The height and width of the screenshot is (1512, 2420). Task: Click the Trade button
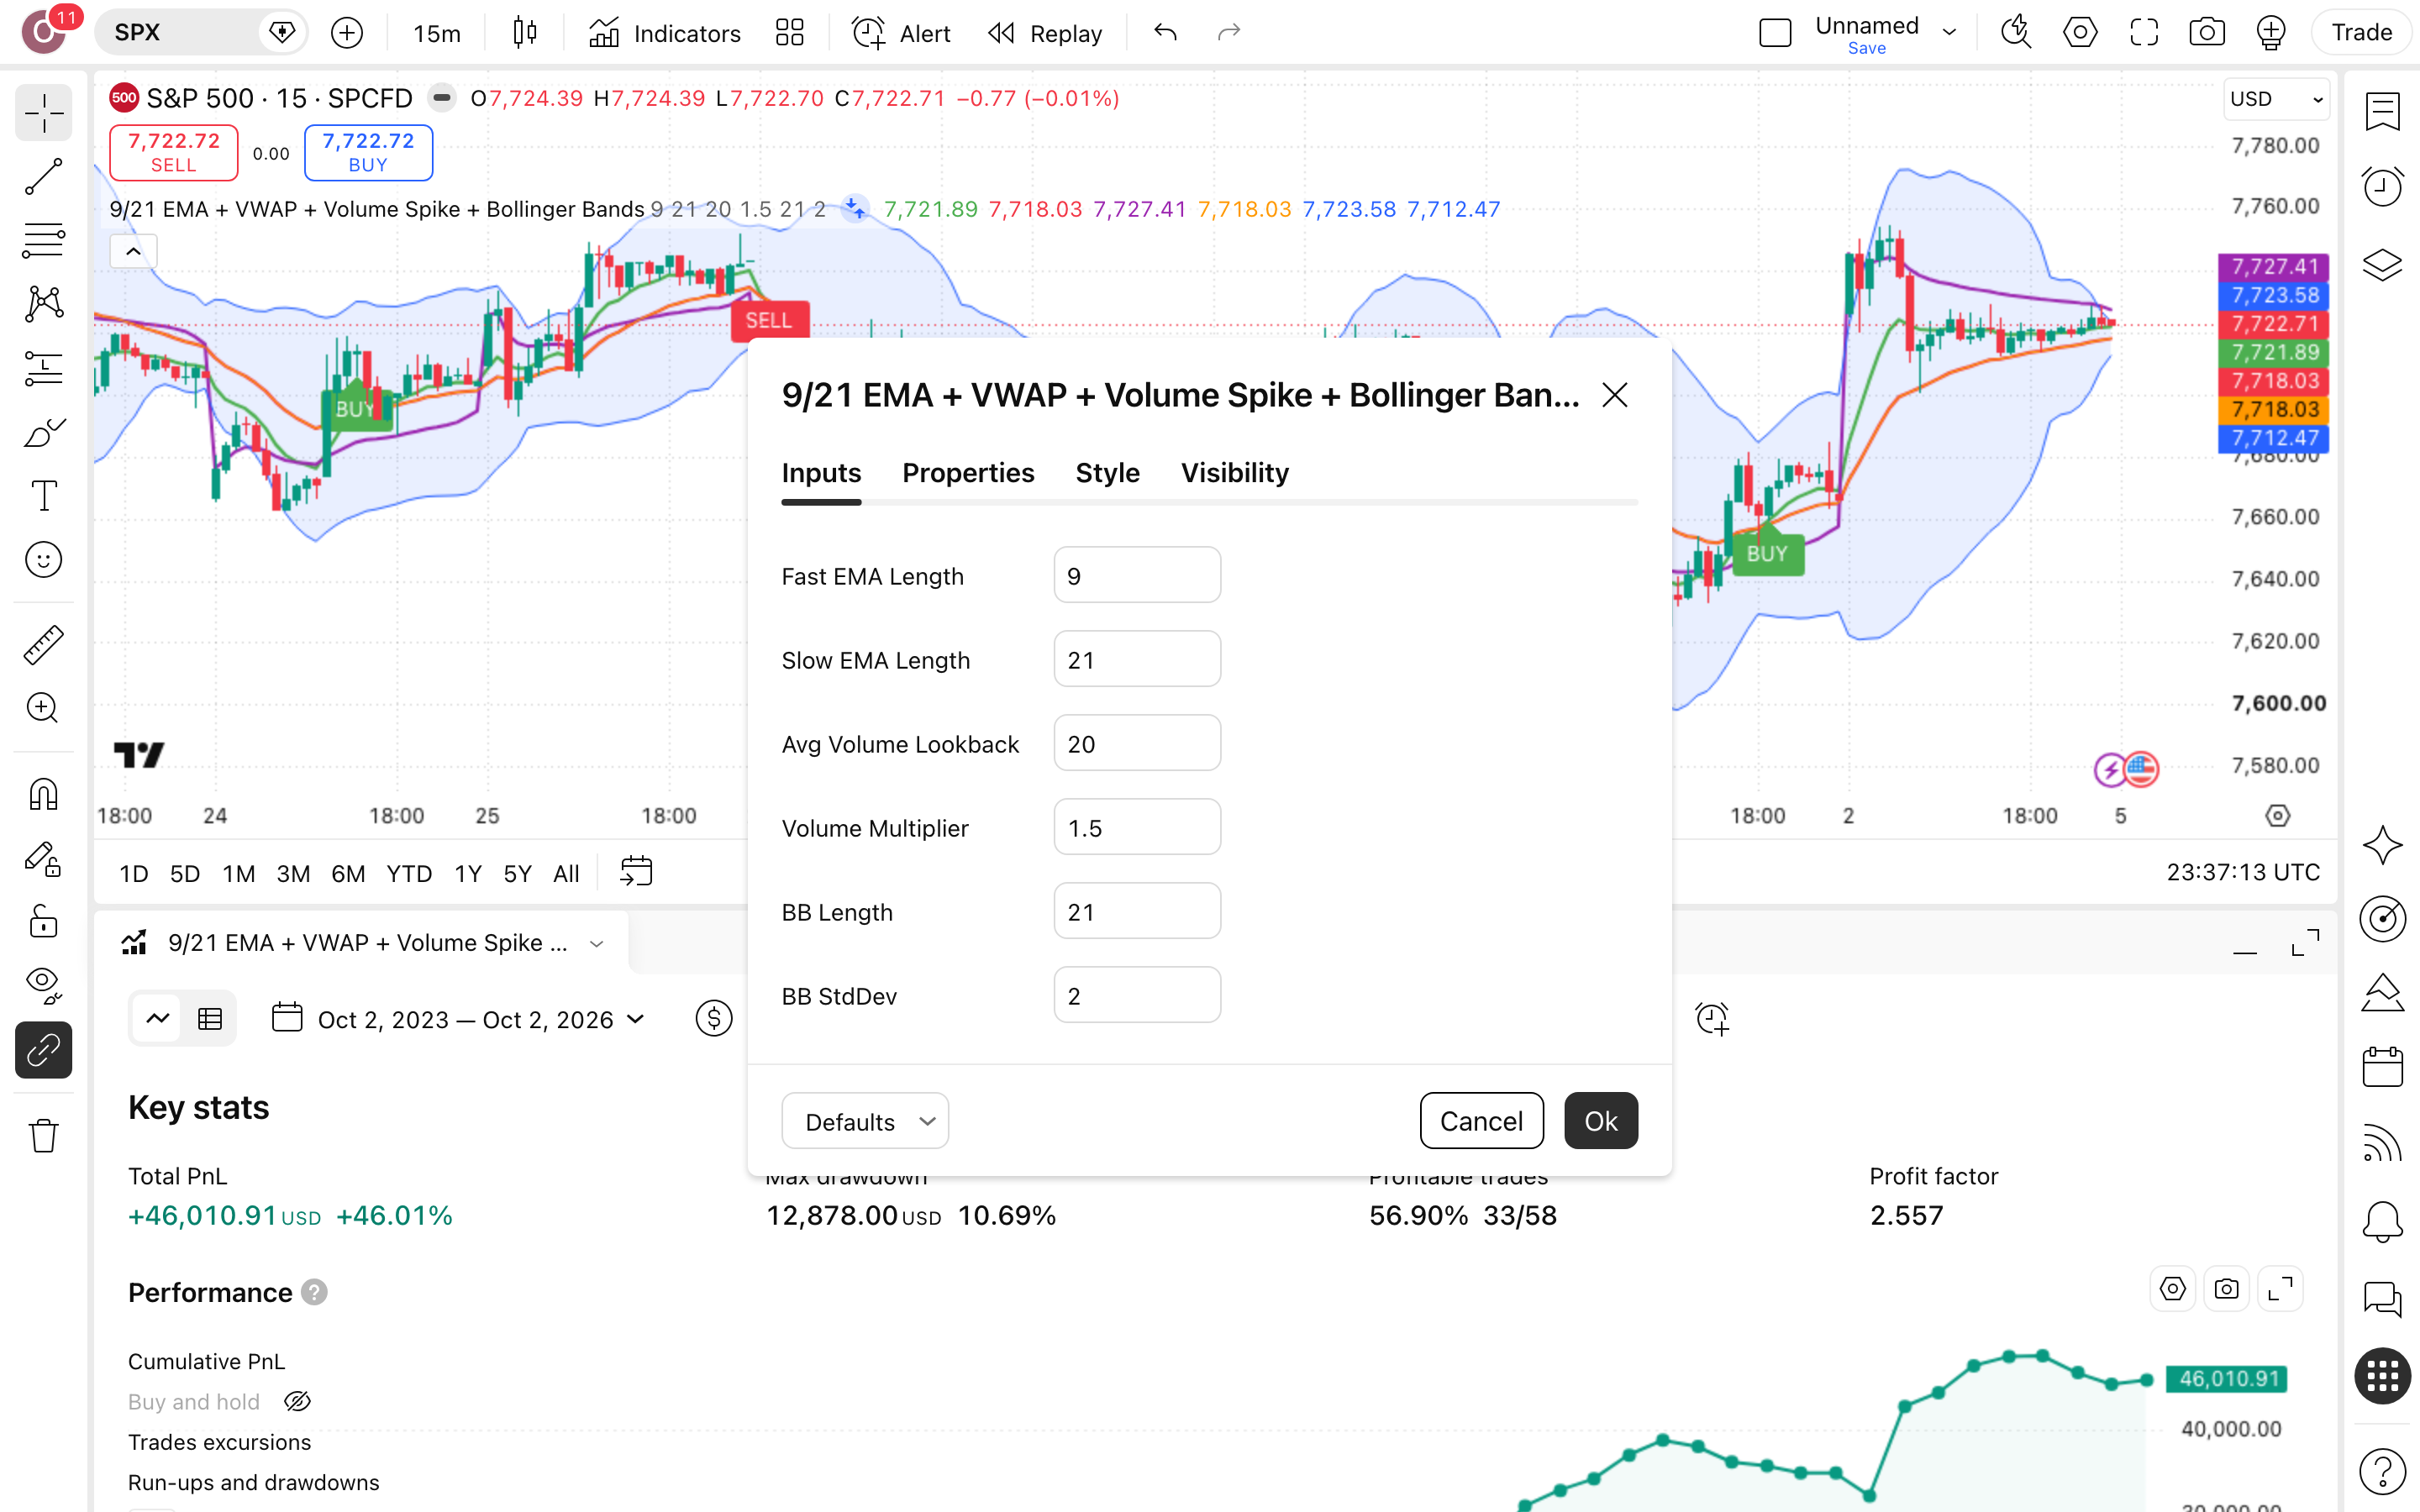tap(2361, 33)
